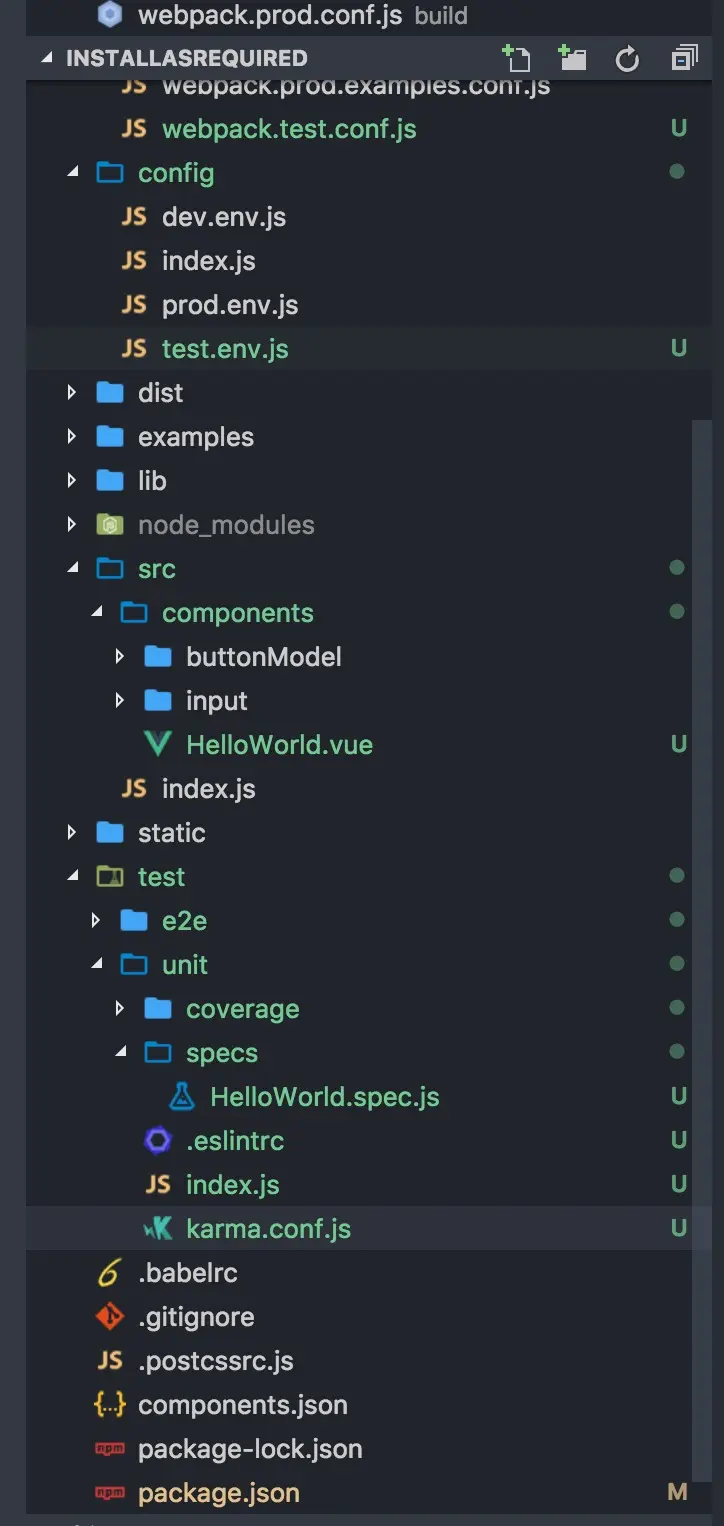Open test.env.js in config folder
This screenshot has width=724, height=1526.
225,349
